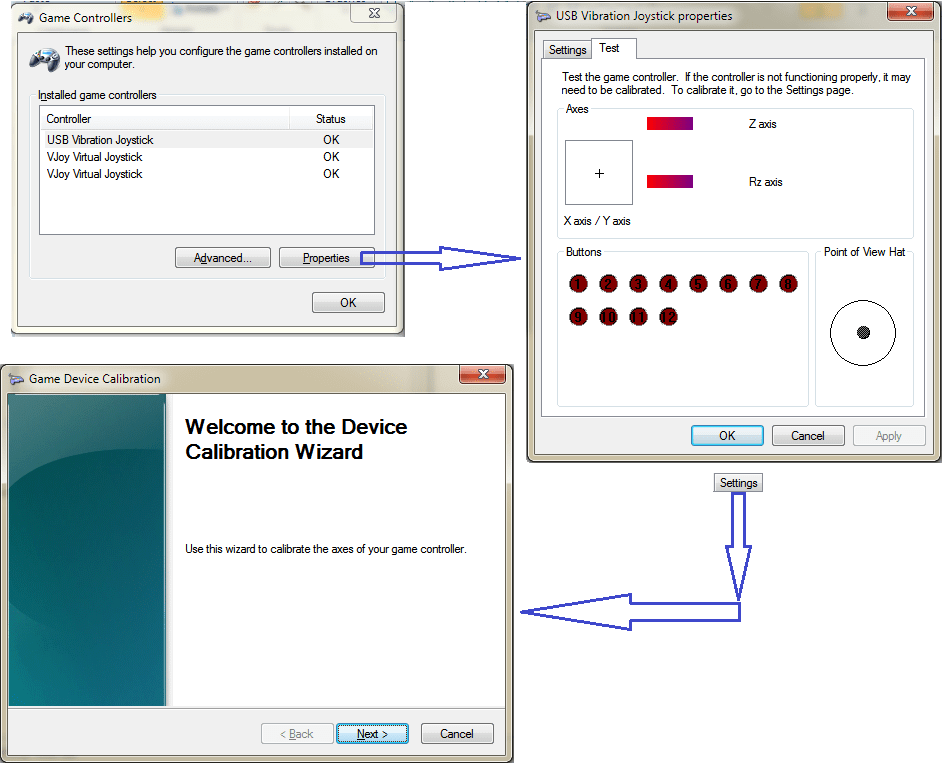The width and height of the screenshot is (942, 763).
Task: Open Advanced controller settings
Action: [223, 258]
